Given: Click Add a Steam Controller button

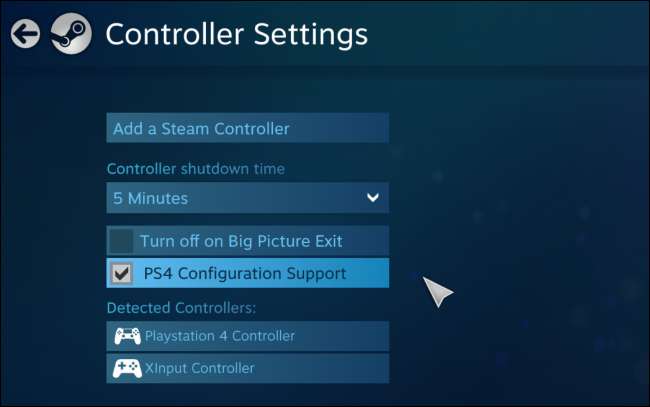Looking at the screenshot, I should [x=247, y=128].
